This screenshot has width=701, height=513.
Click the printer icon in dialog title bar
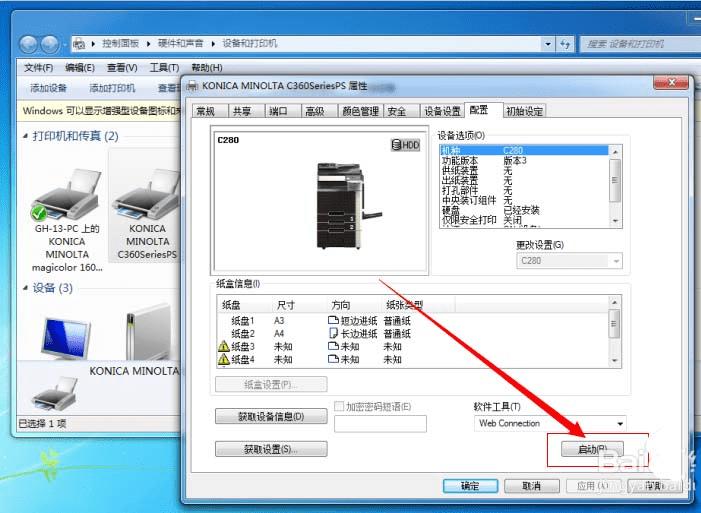click(192, 85)
